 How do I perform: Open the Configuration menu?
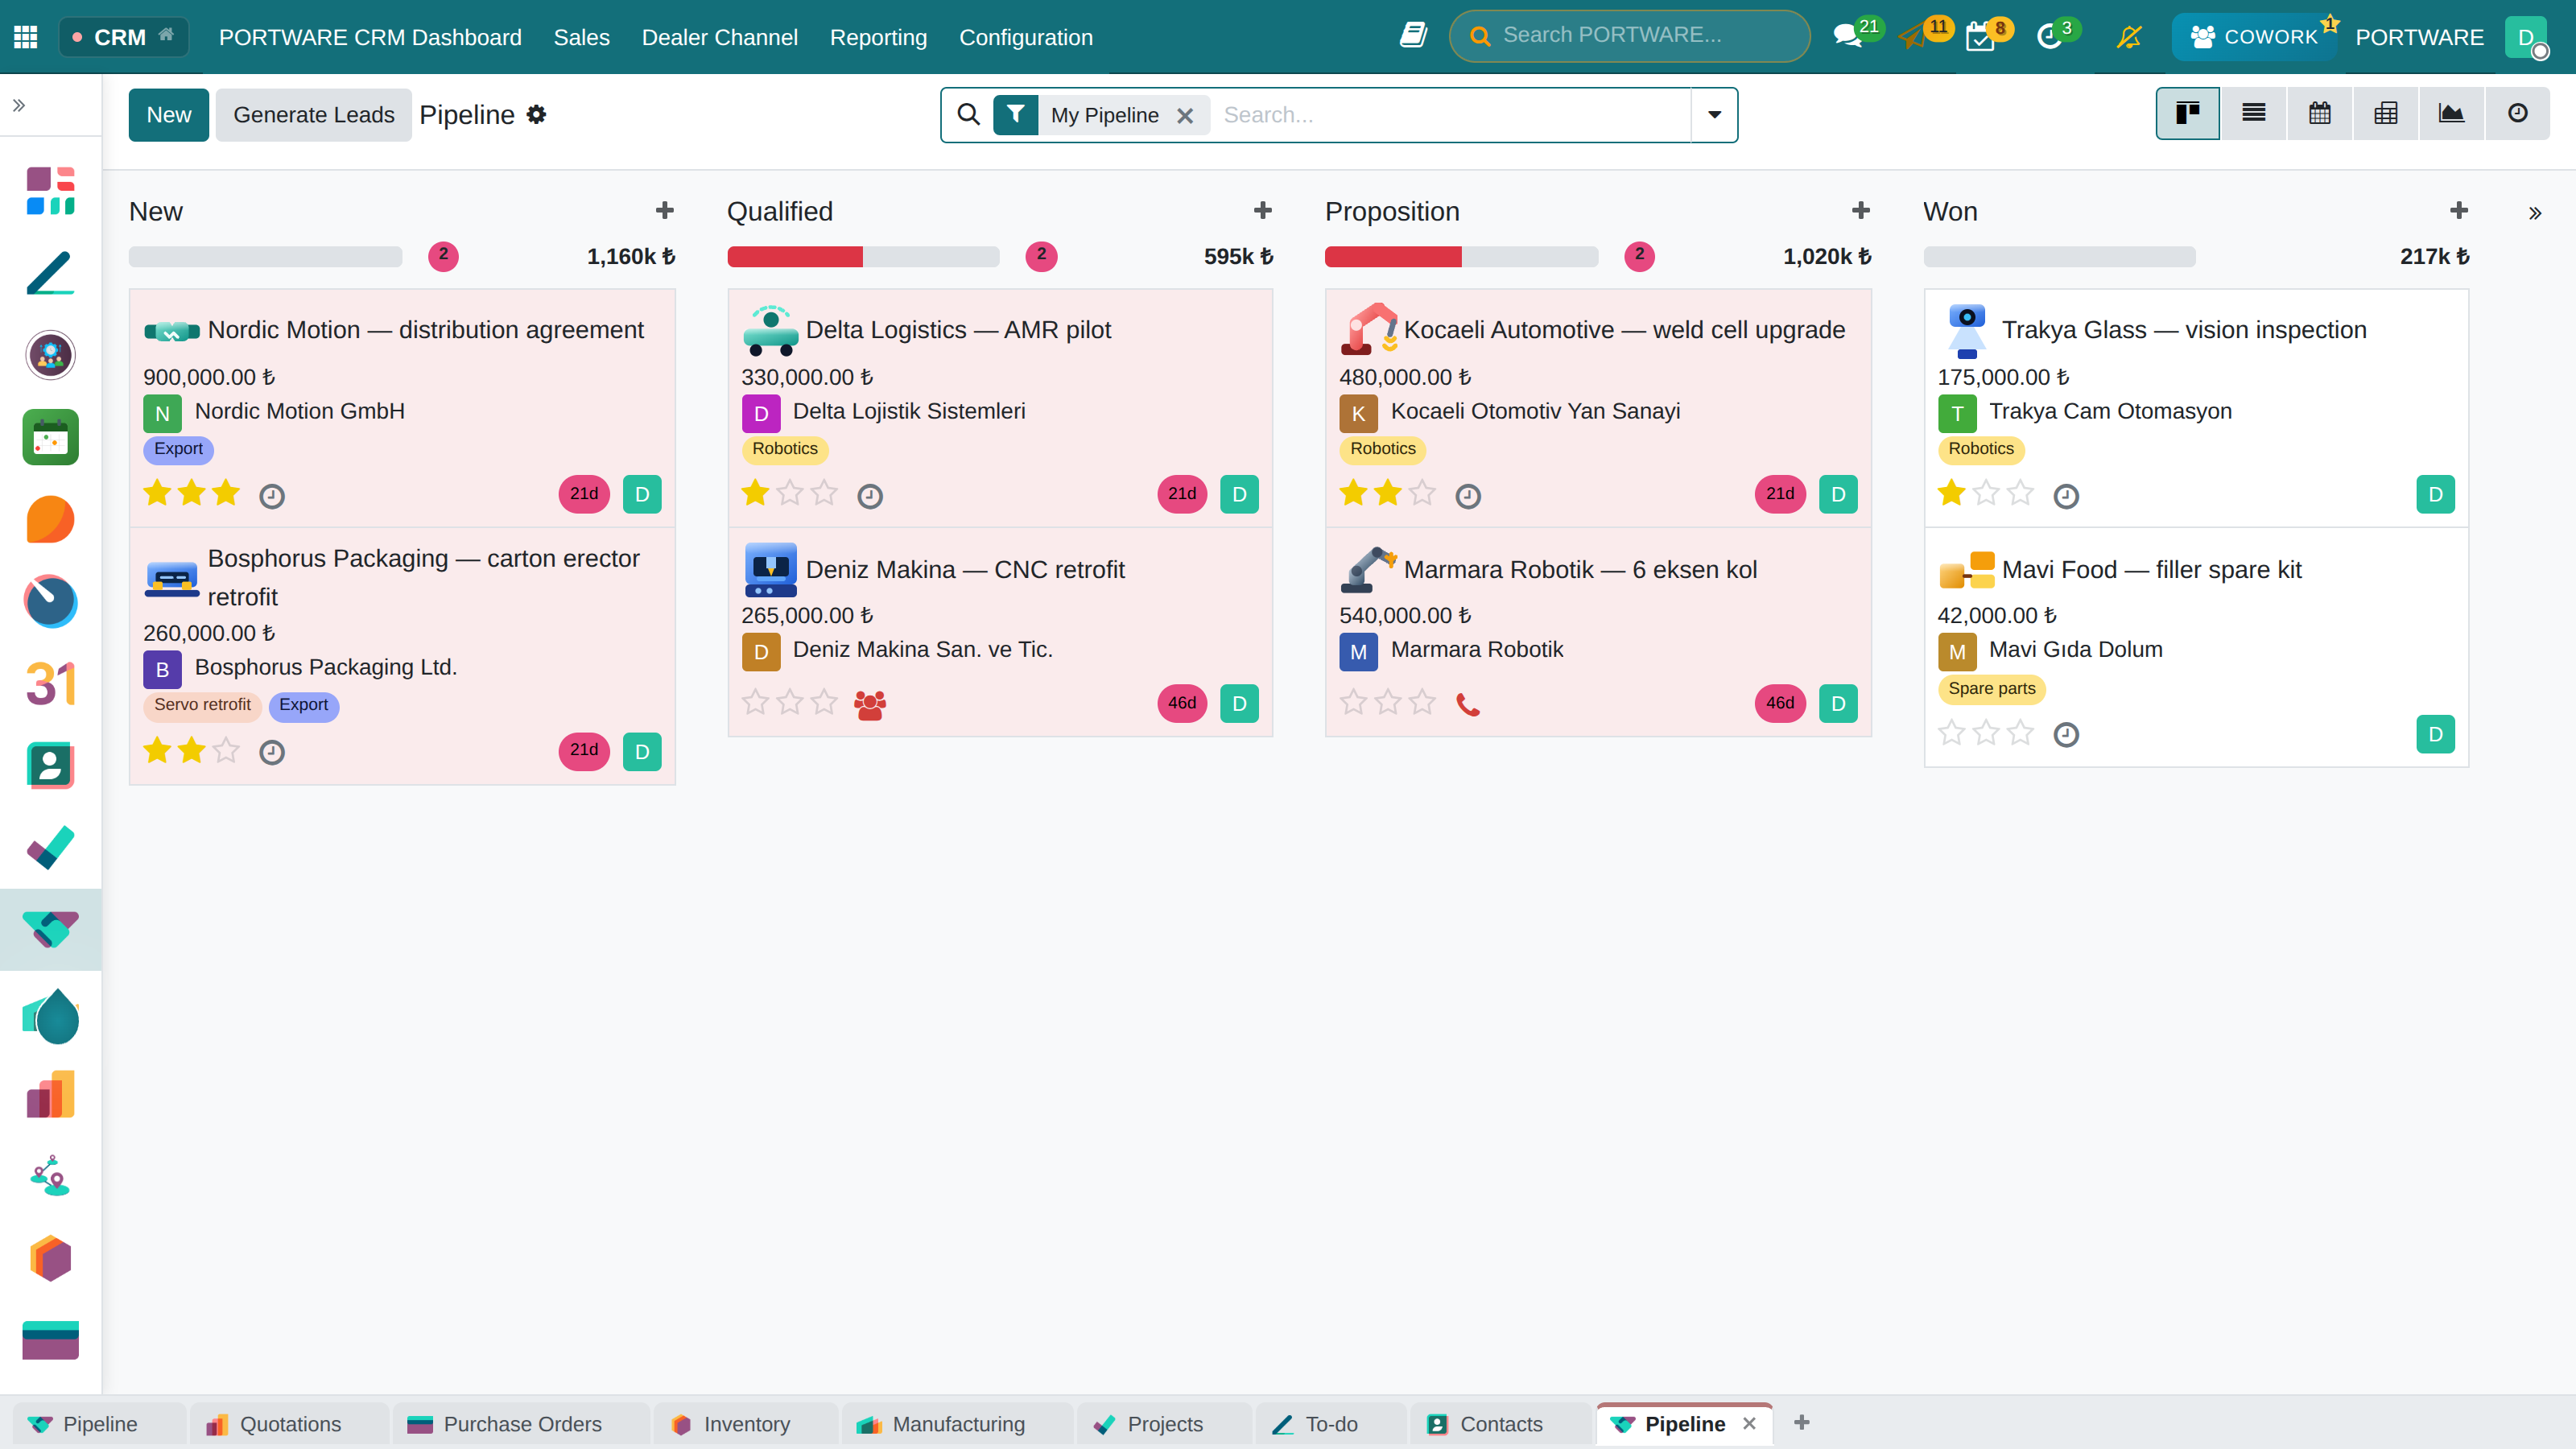[1025, 37]
